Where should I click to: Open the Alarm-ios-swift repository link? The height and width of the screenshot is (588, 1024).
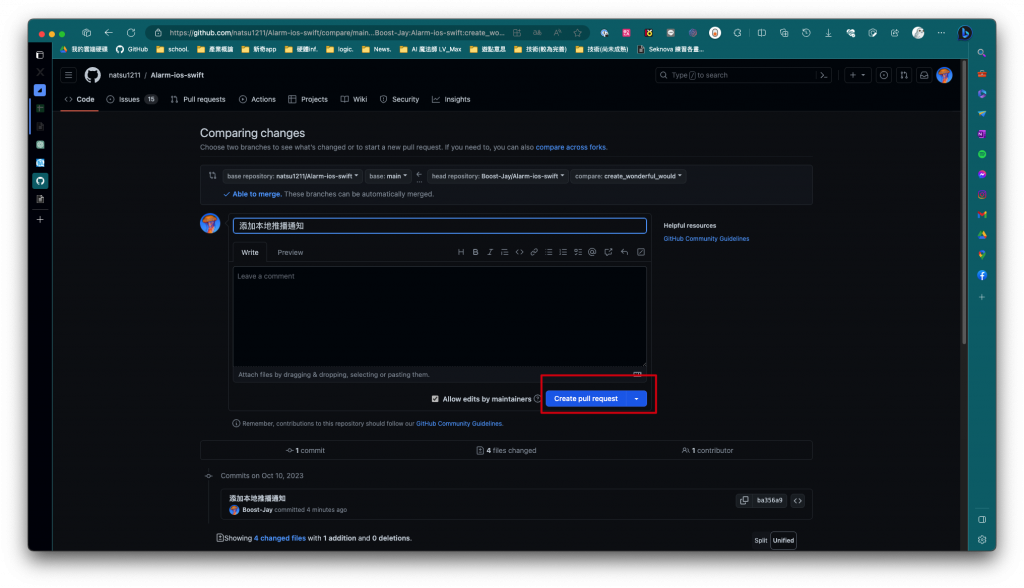177,75
